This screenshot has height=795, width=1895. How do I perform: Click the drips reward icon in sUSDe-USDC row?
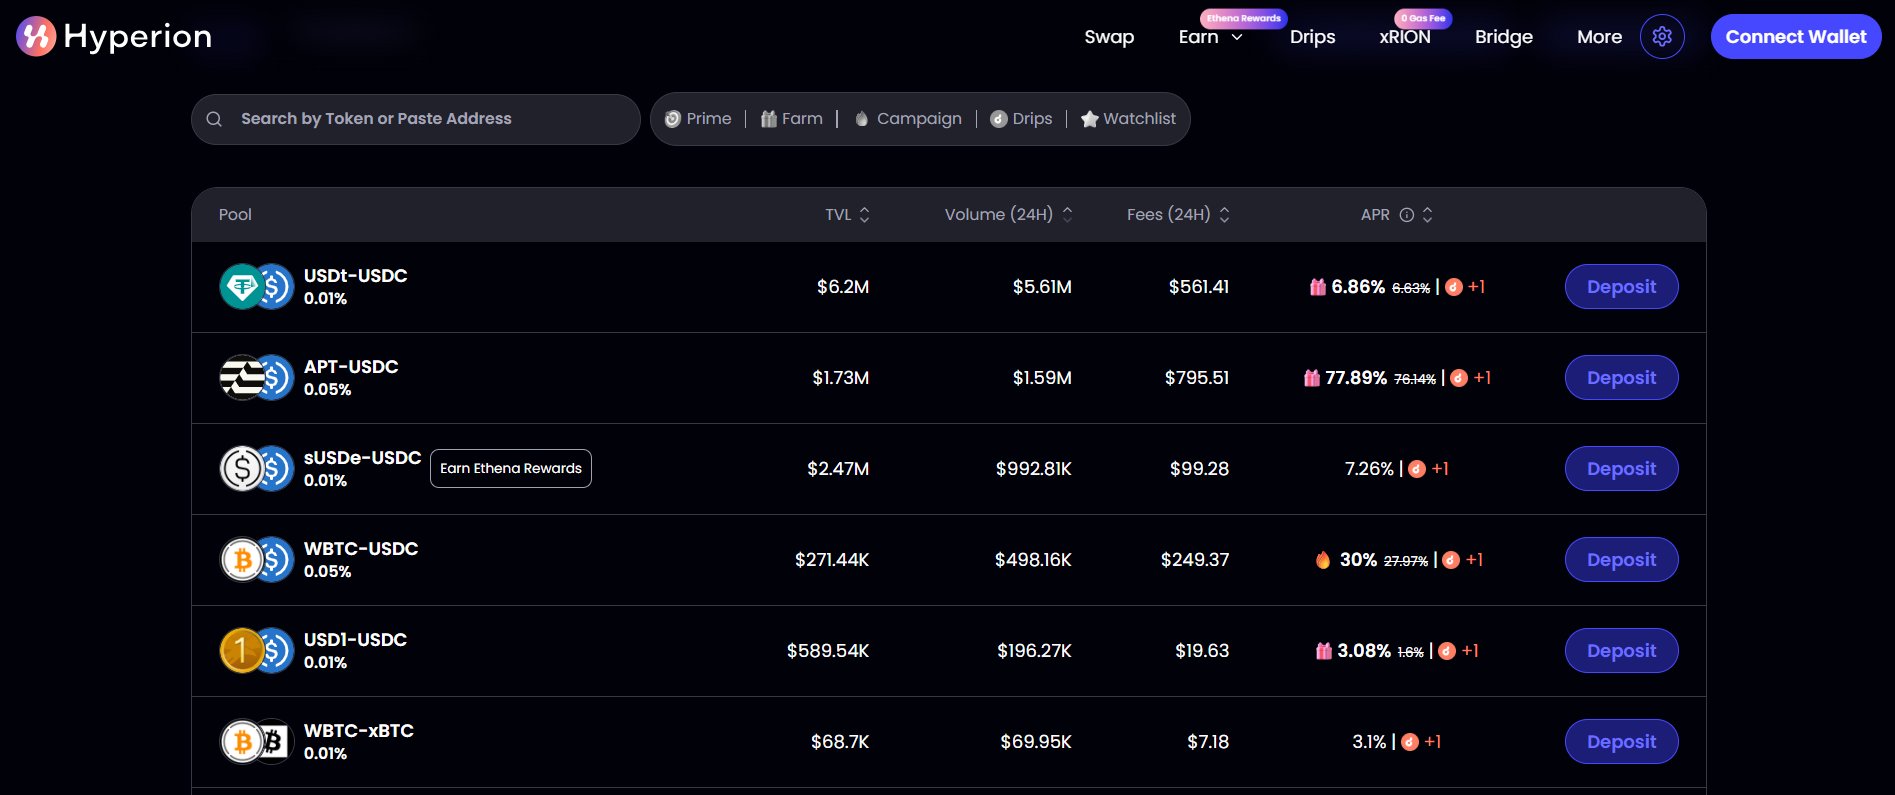(1417, 469)
